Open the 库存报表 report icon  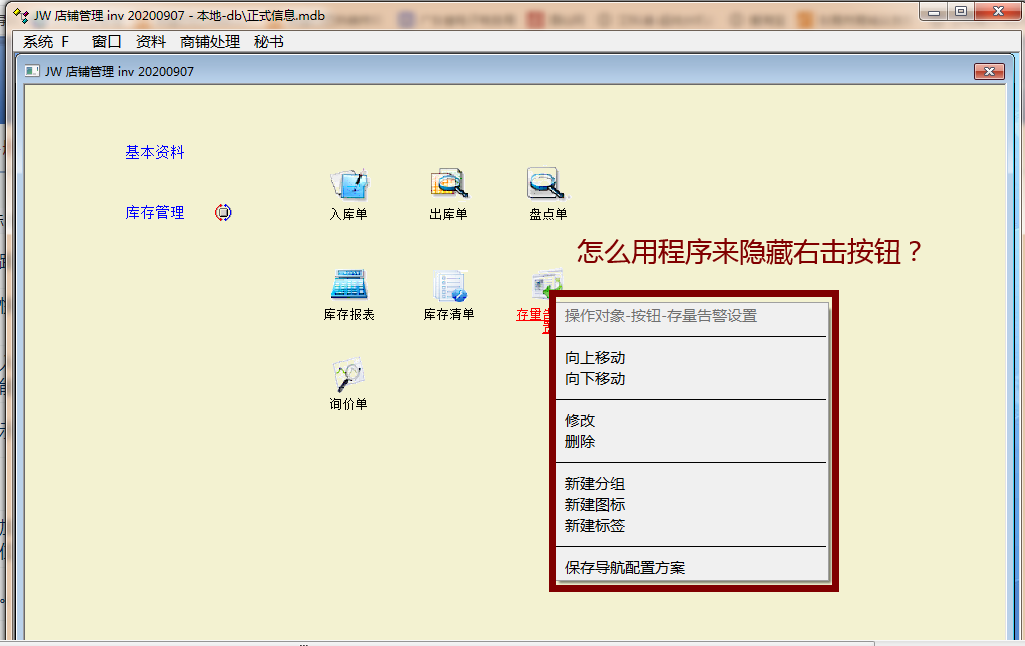pos(349,286)
